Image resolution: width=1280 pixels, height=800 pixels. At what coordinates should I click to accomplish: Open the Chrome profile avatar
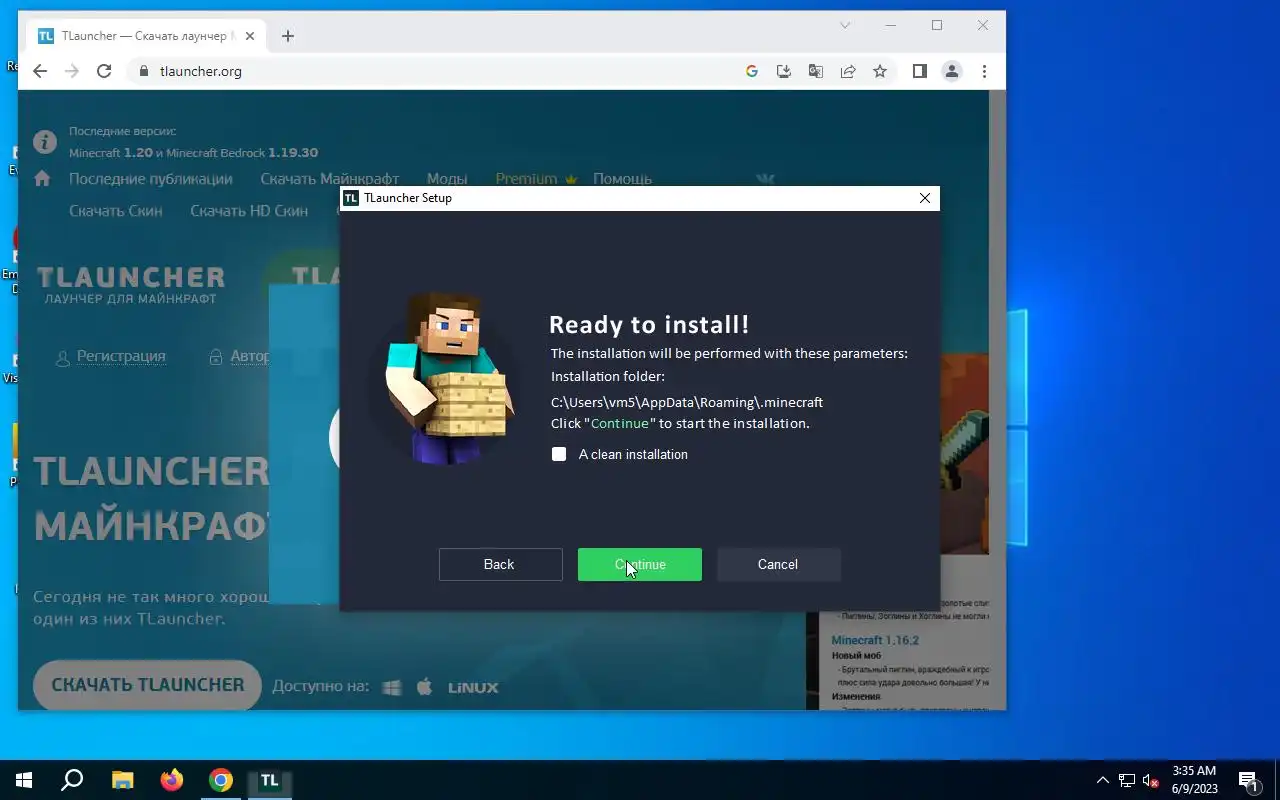coord(952,71)
